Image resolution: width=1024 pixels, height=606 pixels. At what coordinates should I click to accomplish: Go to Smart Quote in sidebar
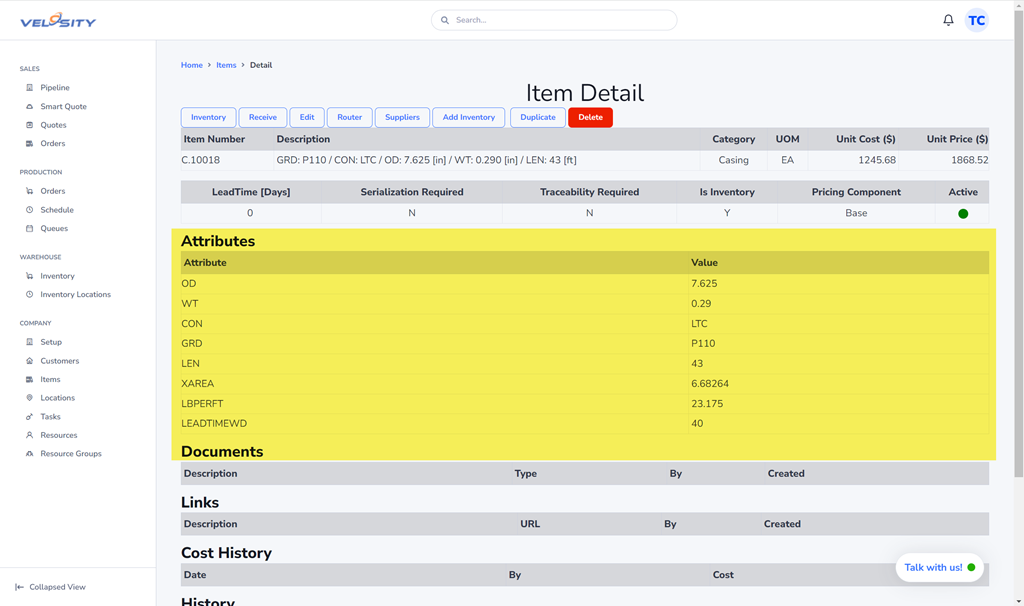click(63, 106)
